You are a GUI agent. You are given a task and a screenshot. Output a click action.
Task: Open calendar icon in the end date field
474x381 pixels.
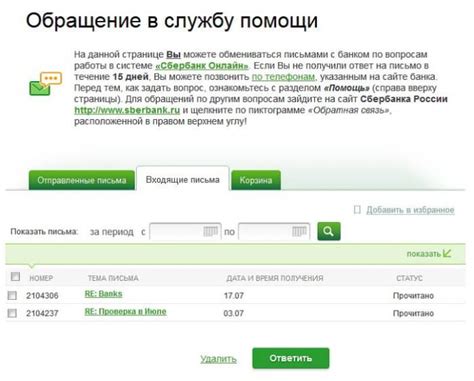pyautogui.click(x=299, y=231)
